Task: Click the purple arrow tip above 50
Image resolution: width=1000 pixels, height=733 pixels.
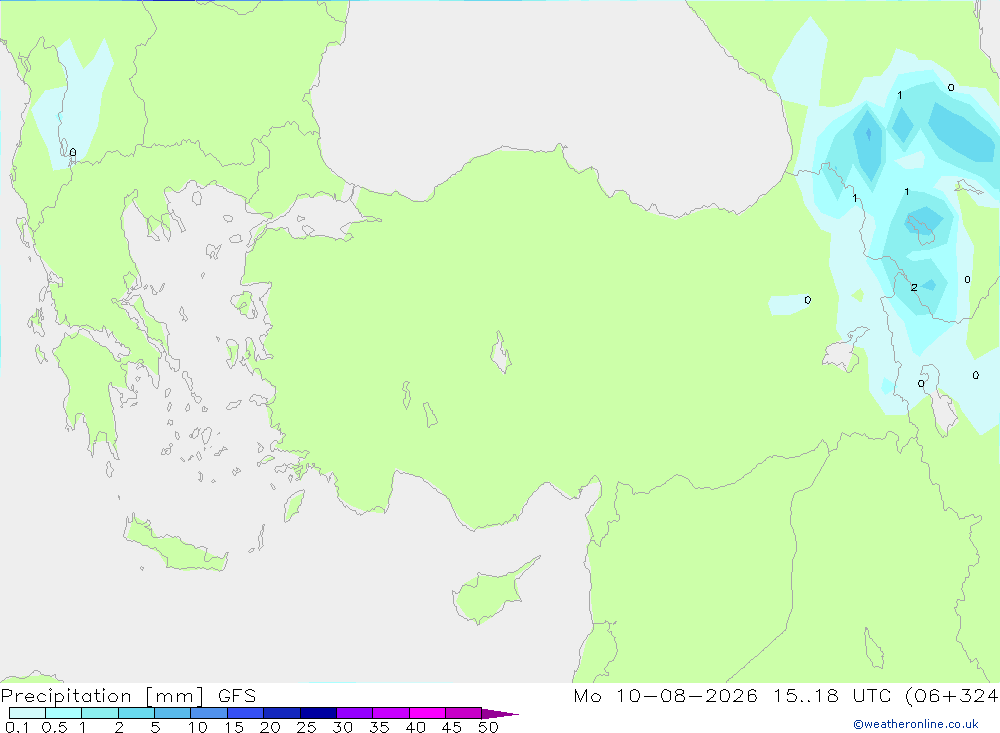Action: [499, 713]
